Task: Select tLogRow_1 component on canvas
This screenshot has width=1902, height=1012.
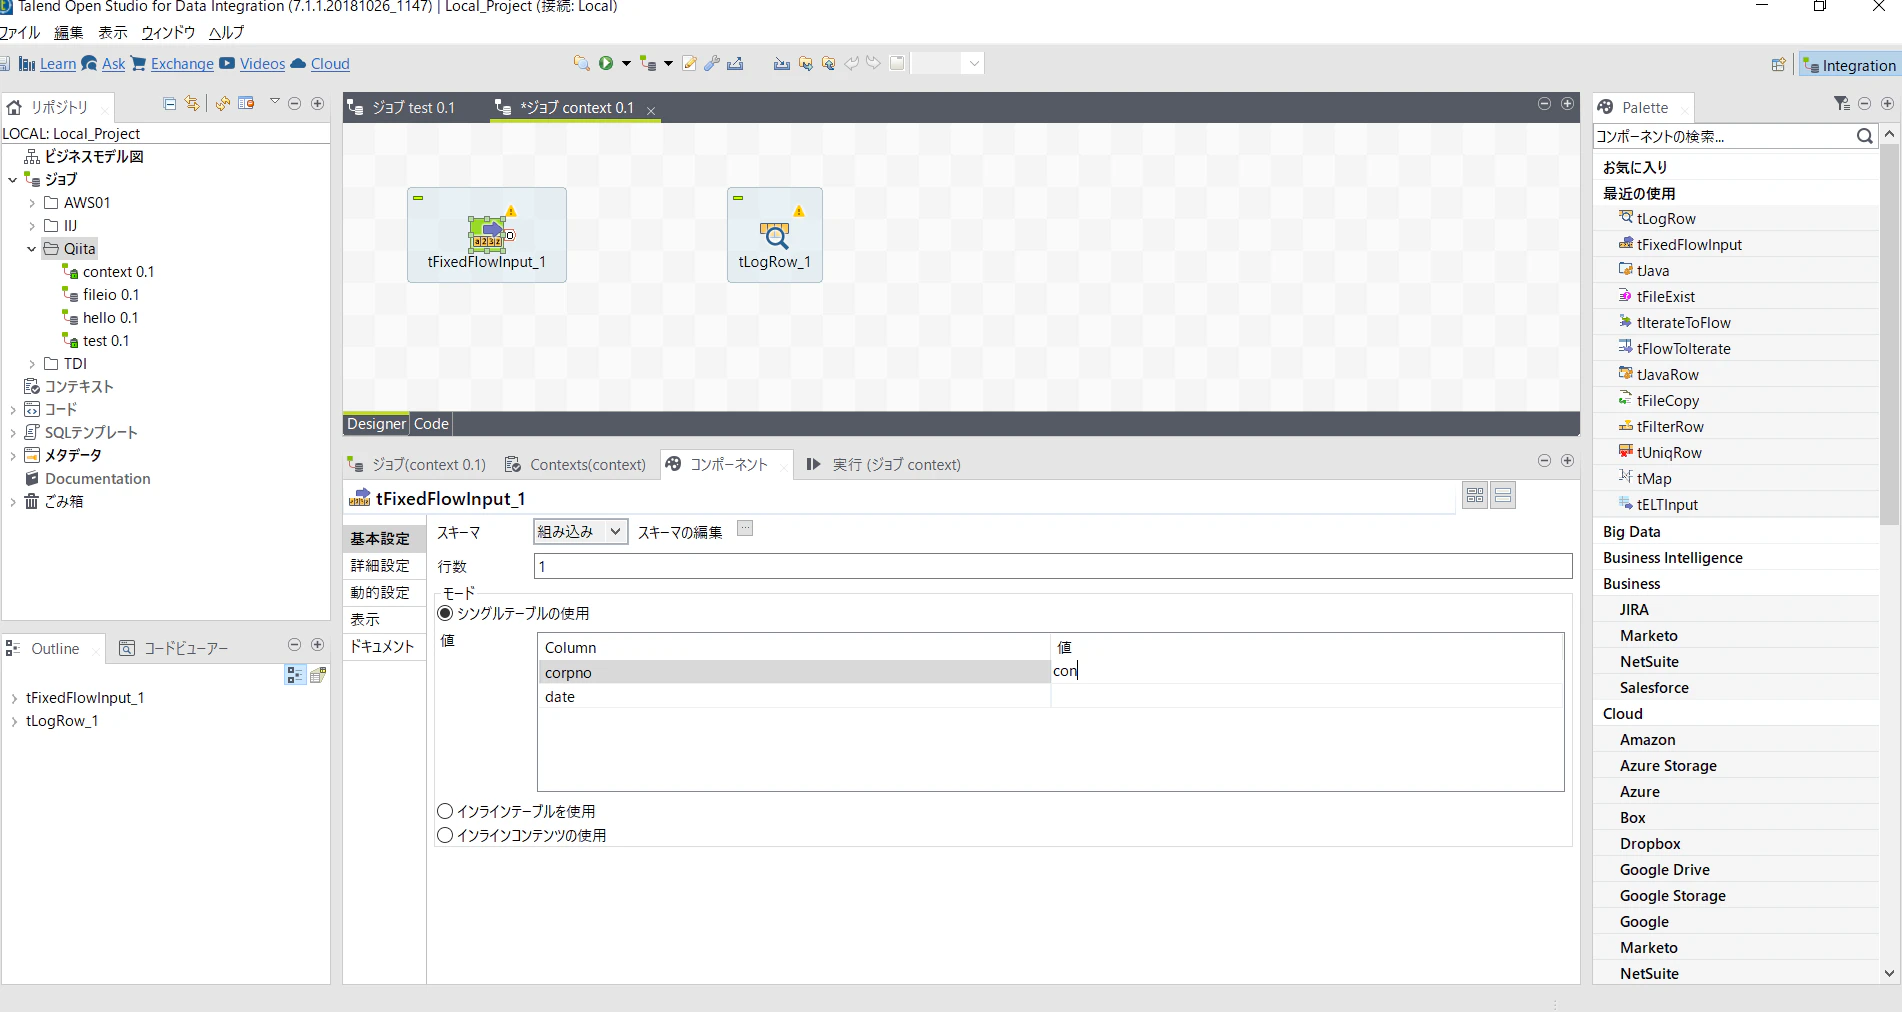Action: click(775, 235)
